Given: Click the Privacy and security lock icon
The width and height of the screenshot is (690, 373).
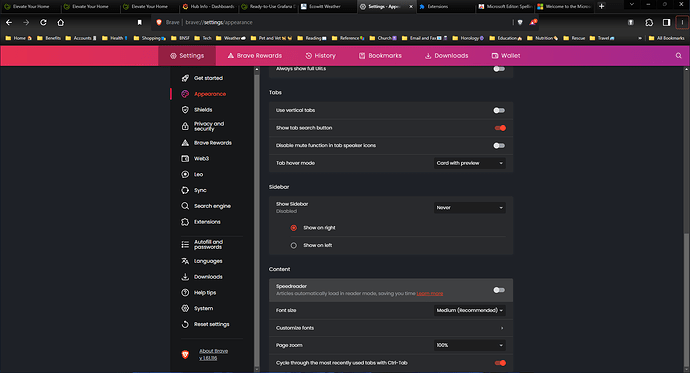Looking at the screenshot, I should tap(185, 127).
